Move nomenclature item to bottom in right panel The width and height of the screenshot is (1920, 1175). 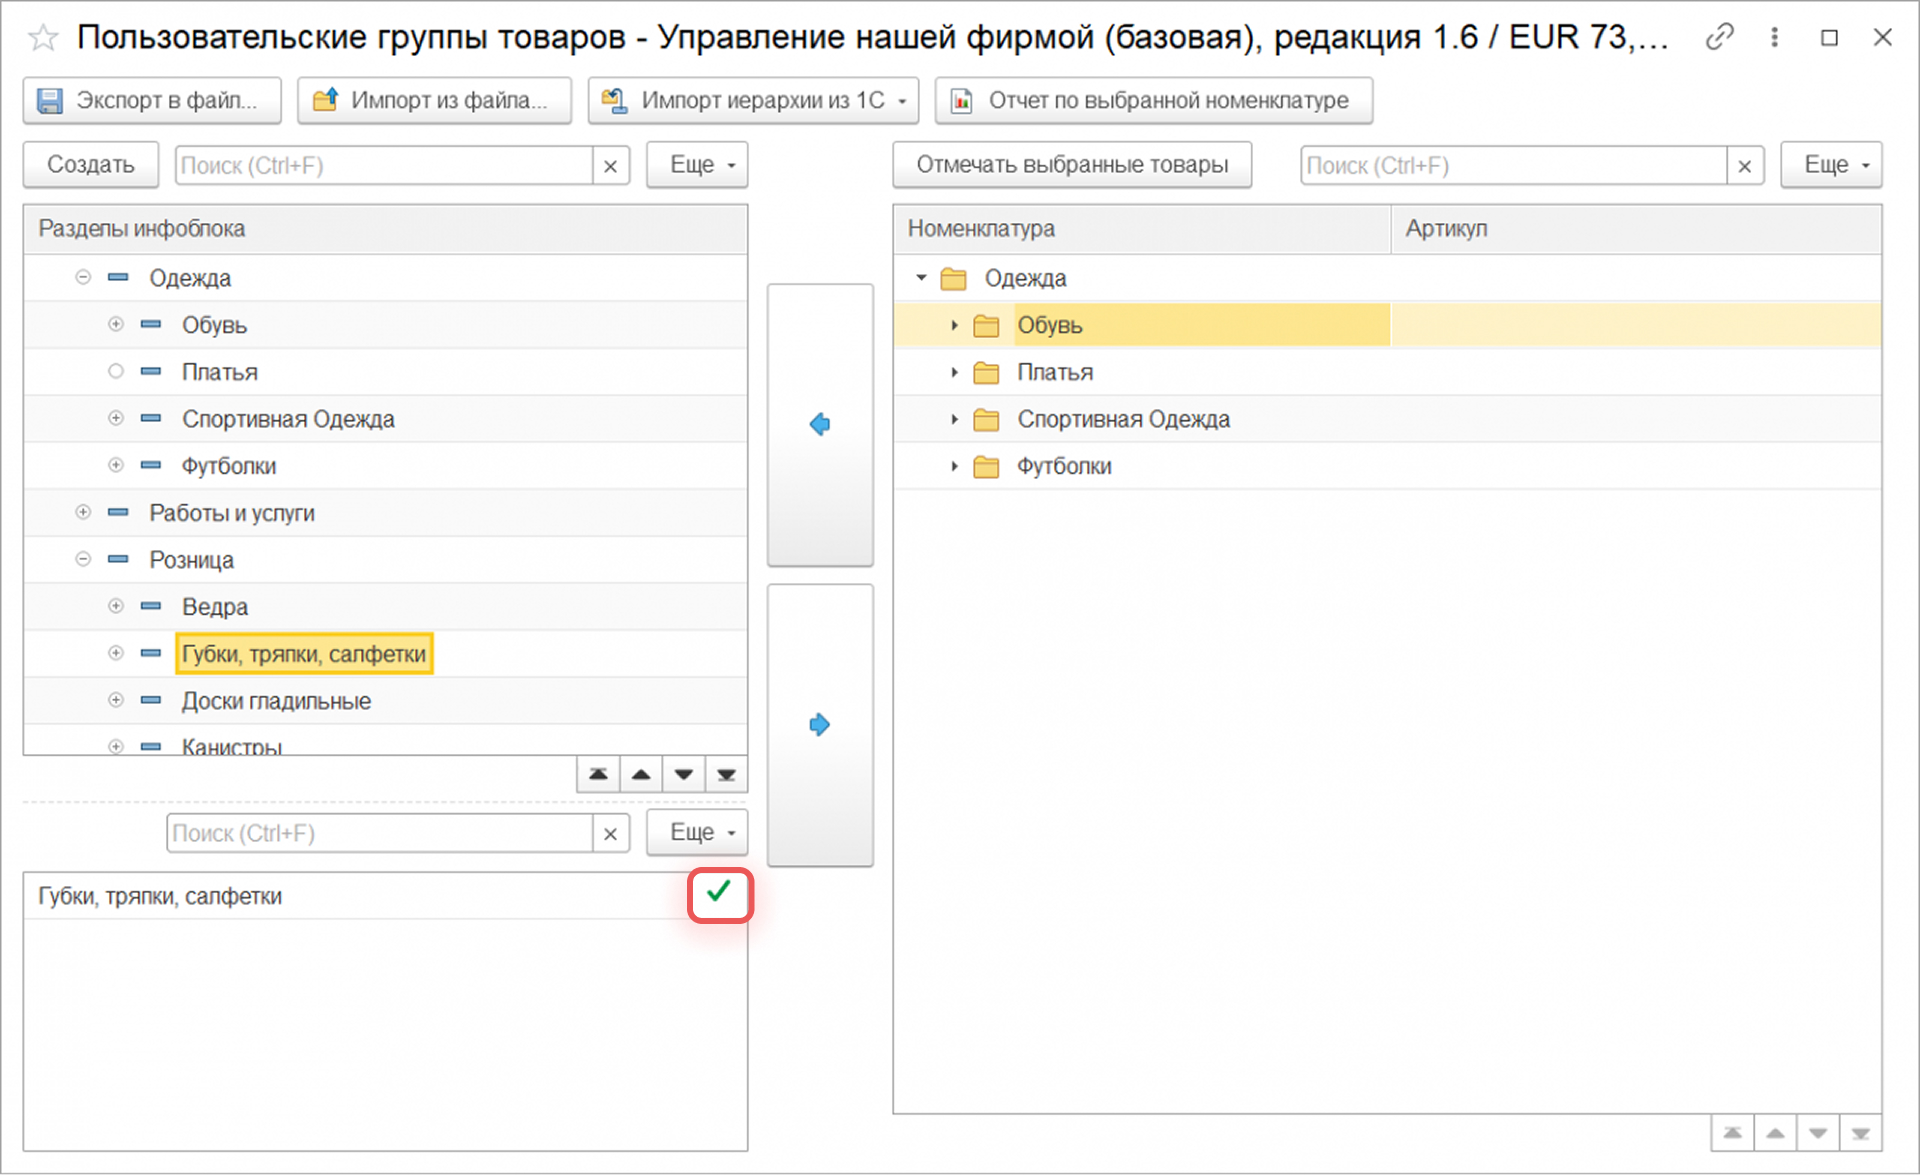pyautogui.click(x=1860, y=1134)
